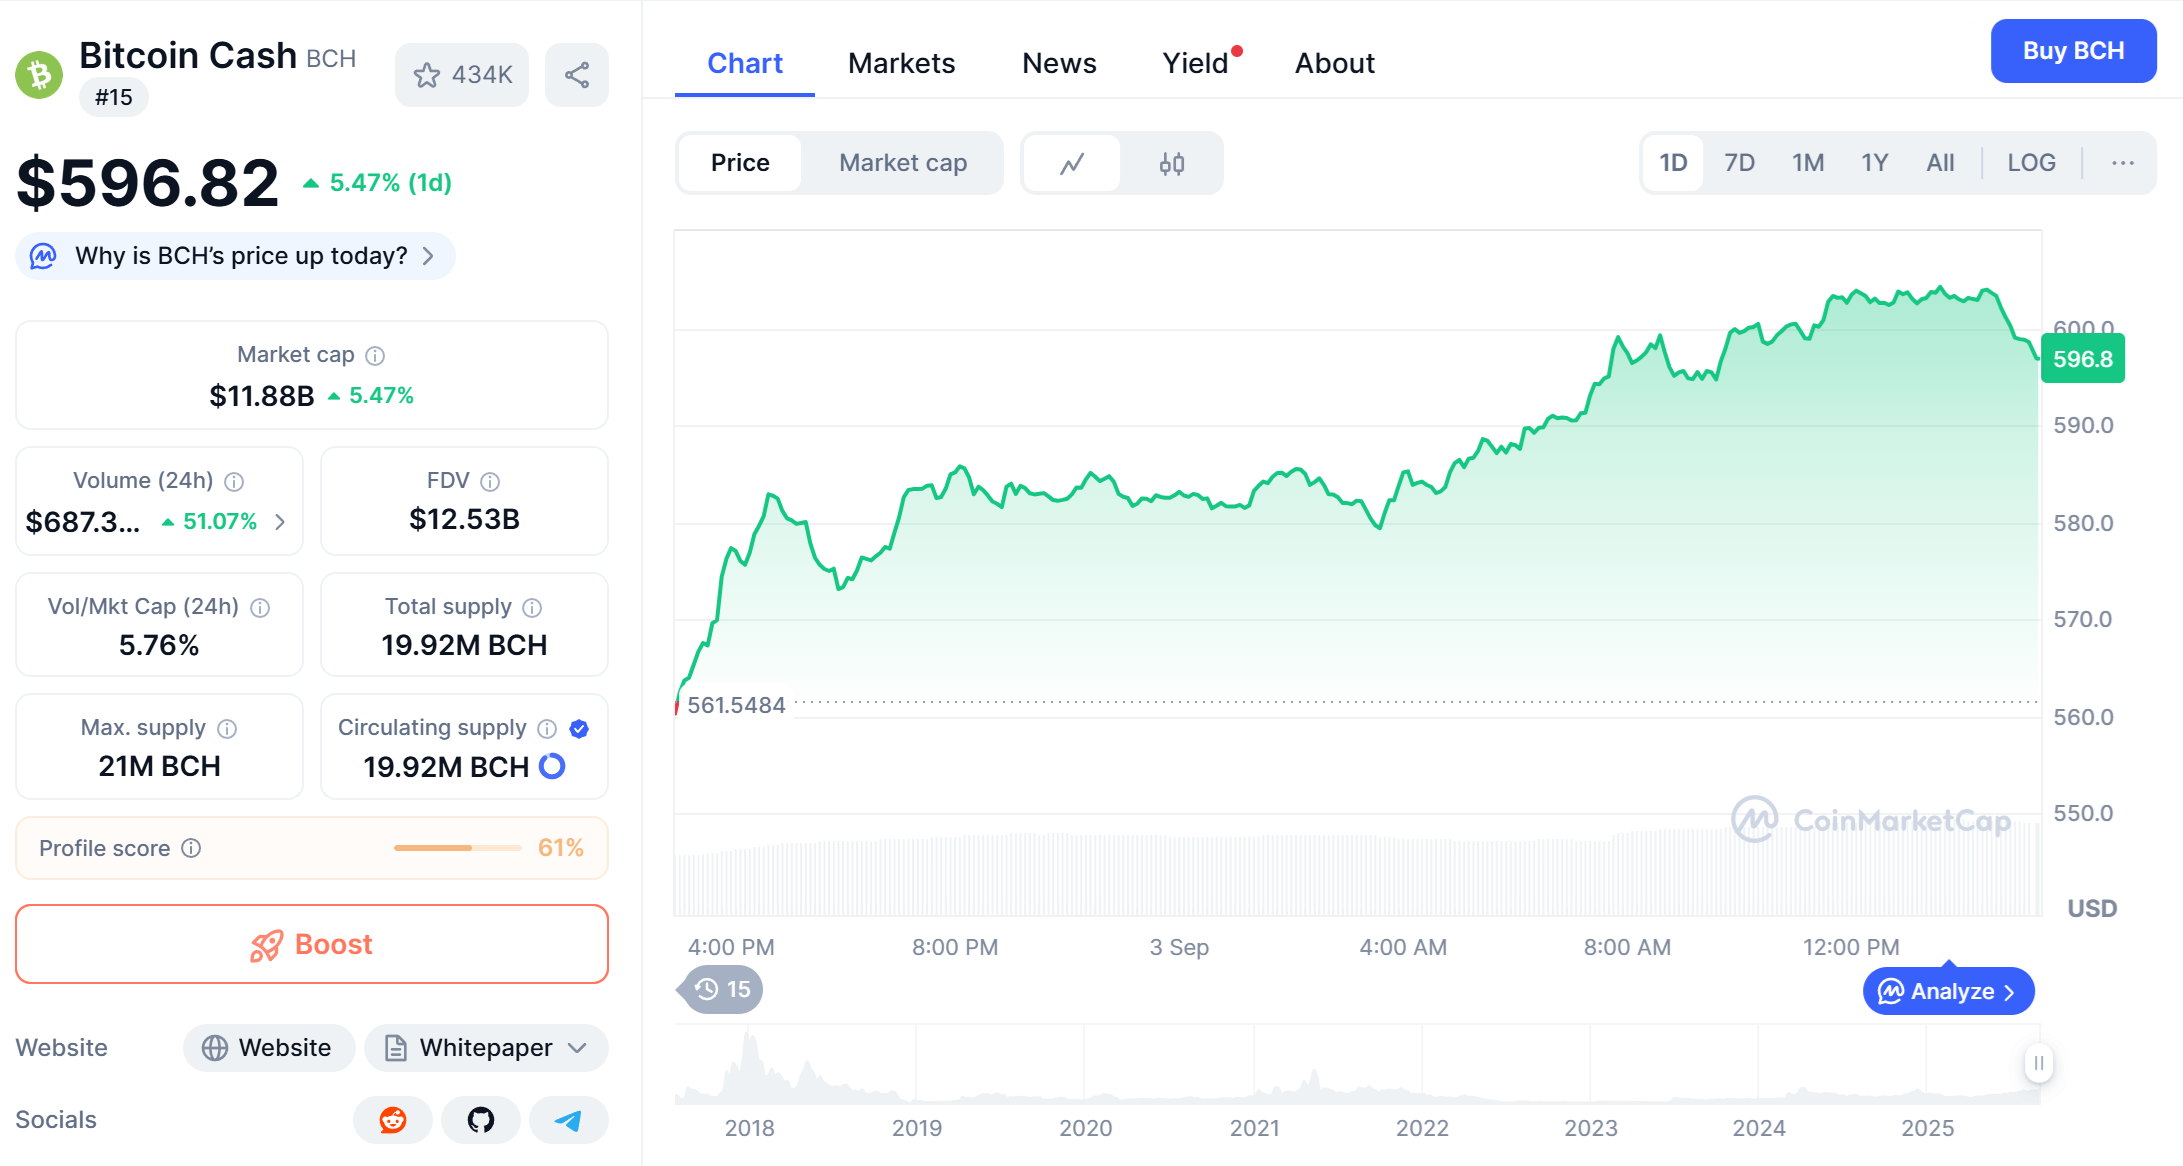Click the $596.82 price heading

[148, 183]
